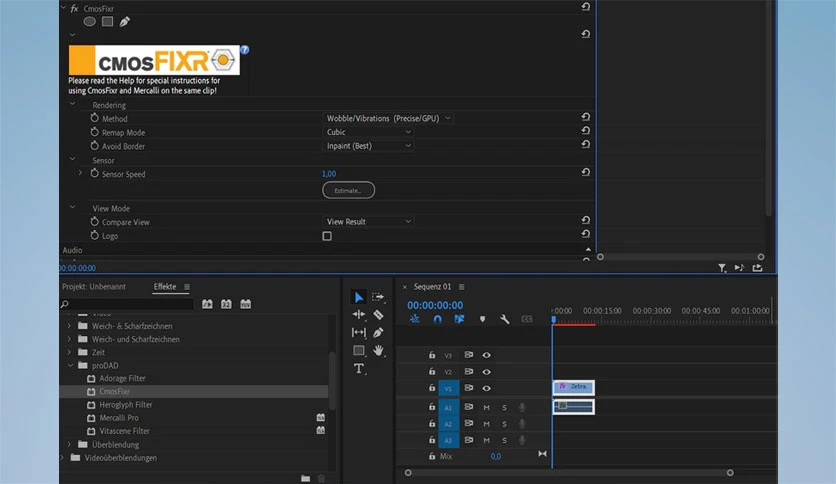Image resolution: width=836 pixels, height=484 pixels.
Task: Mute audio track A1
Action: coord(486,408)
